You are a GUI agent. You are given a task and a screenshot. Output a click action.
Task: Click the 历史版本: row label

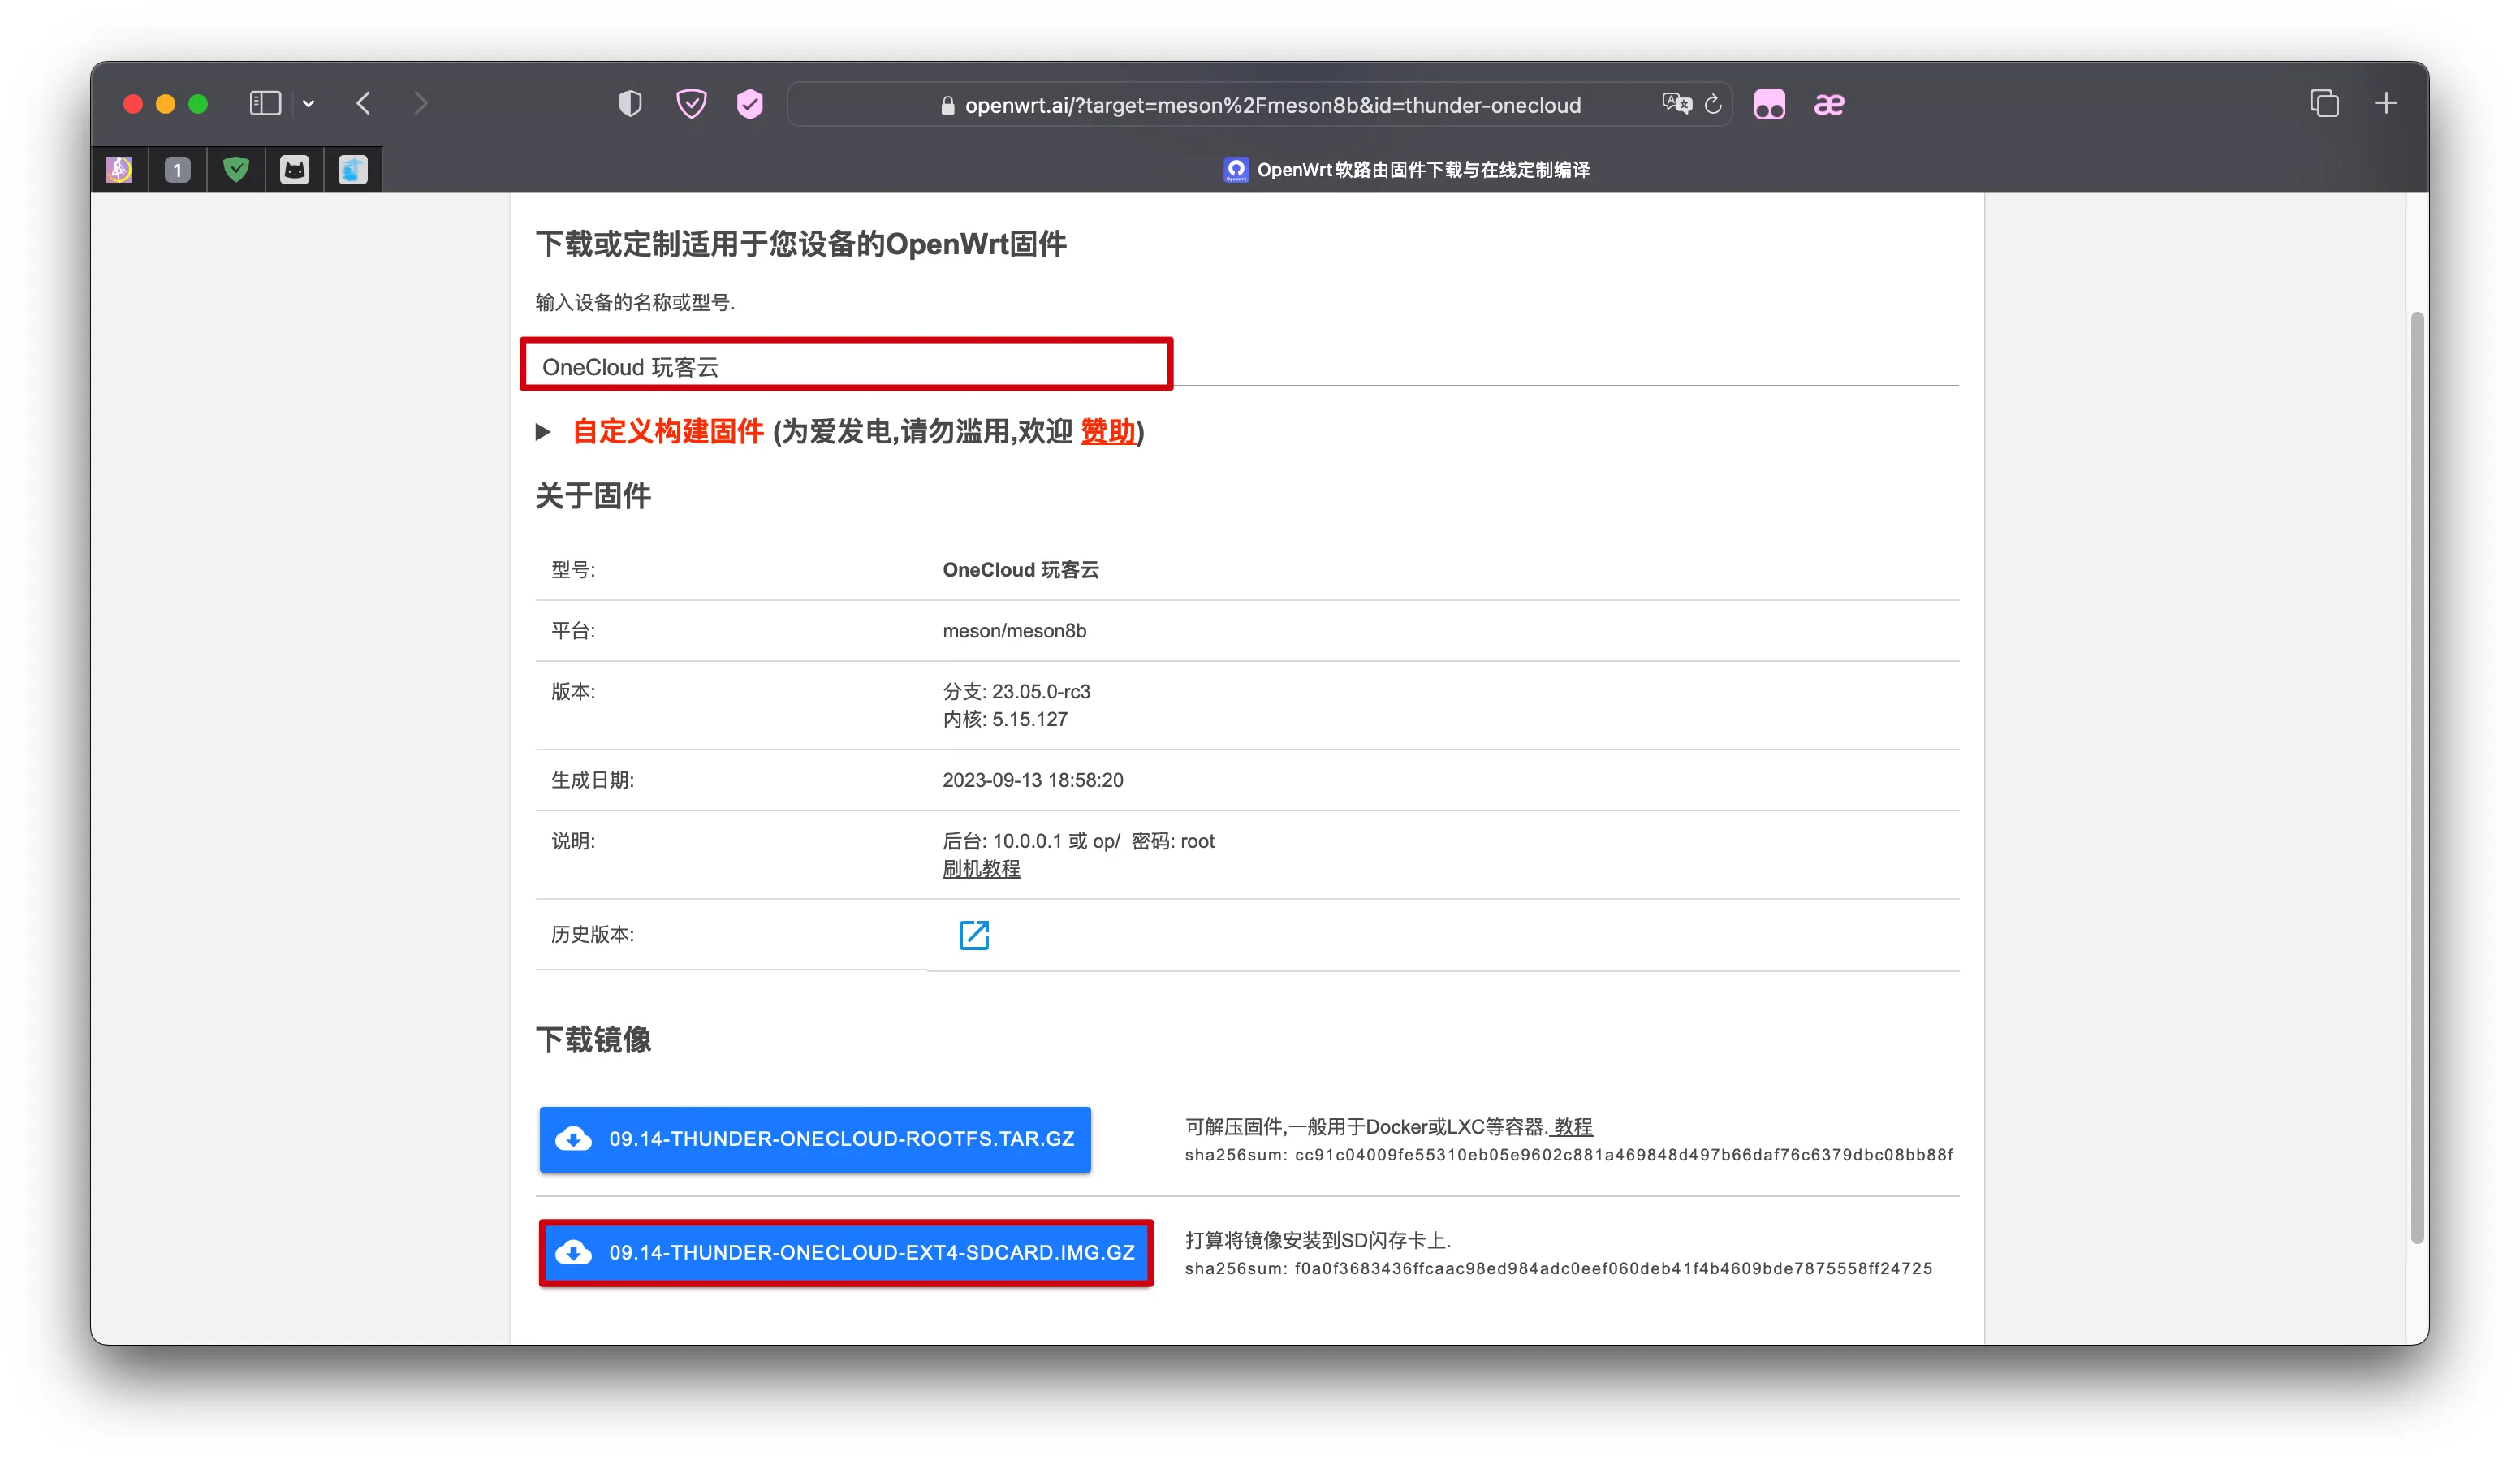(x=592, y=935)
